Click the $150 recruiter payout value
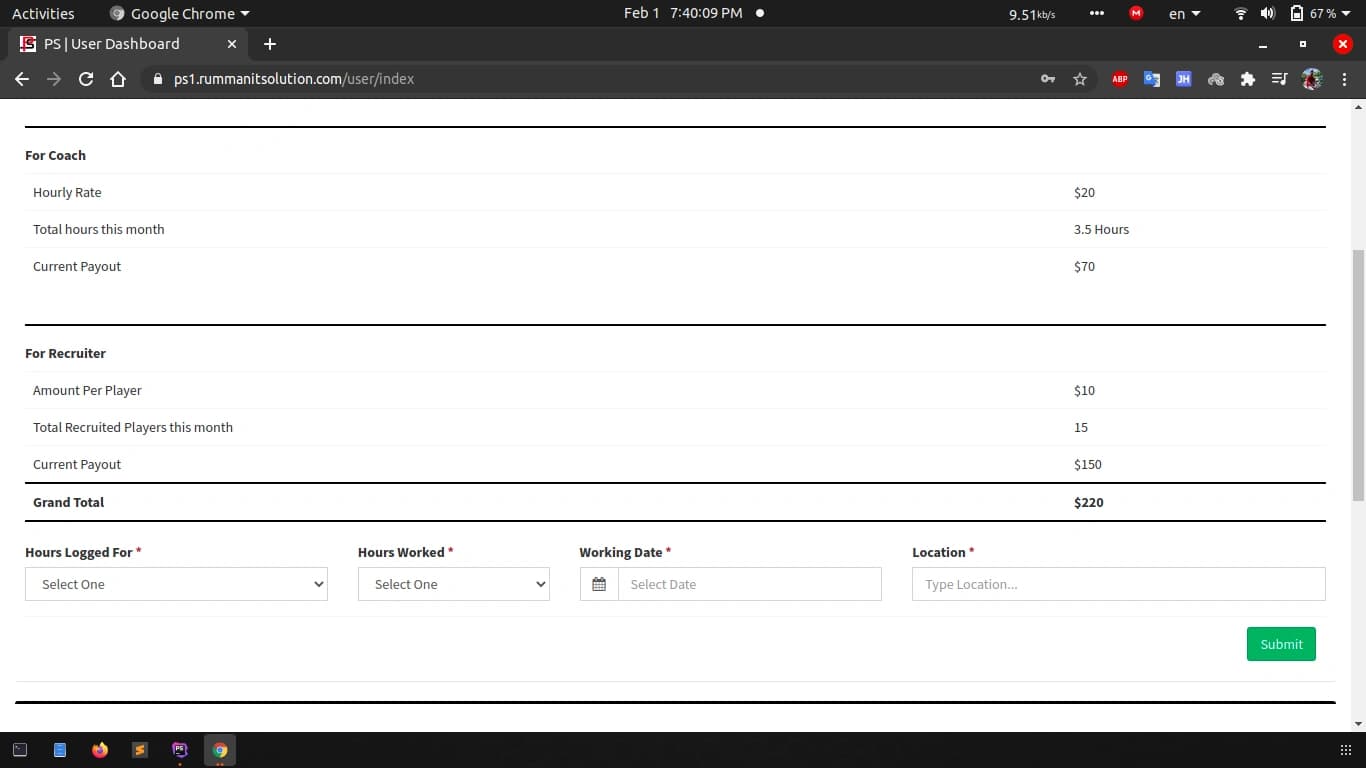 [x=1088, y=464]
